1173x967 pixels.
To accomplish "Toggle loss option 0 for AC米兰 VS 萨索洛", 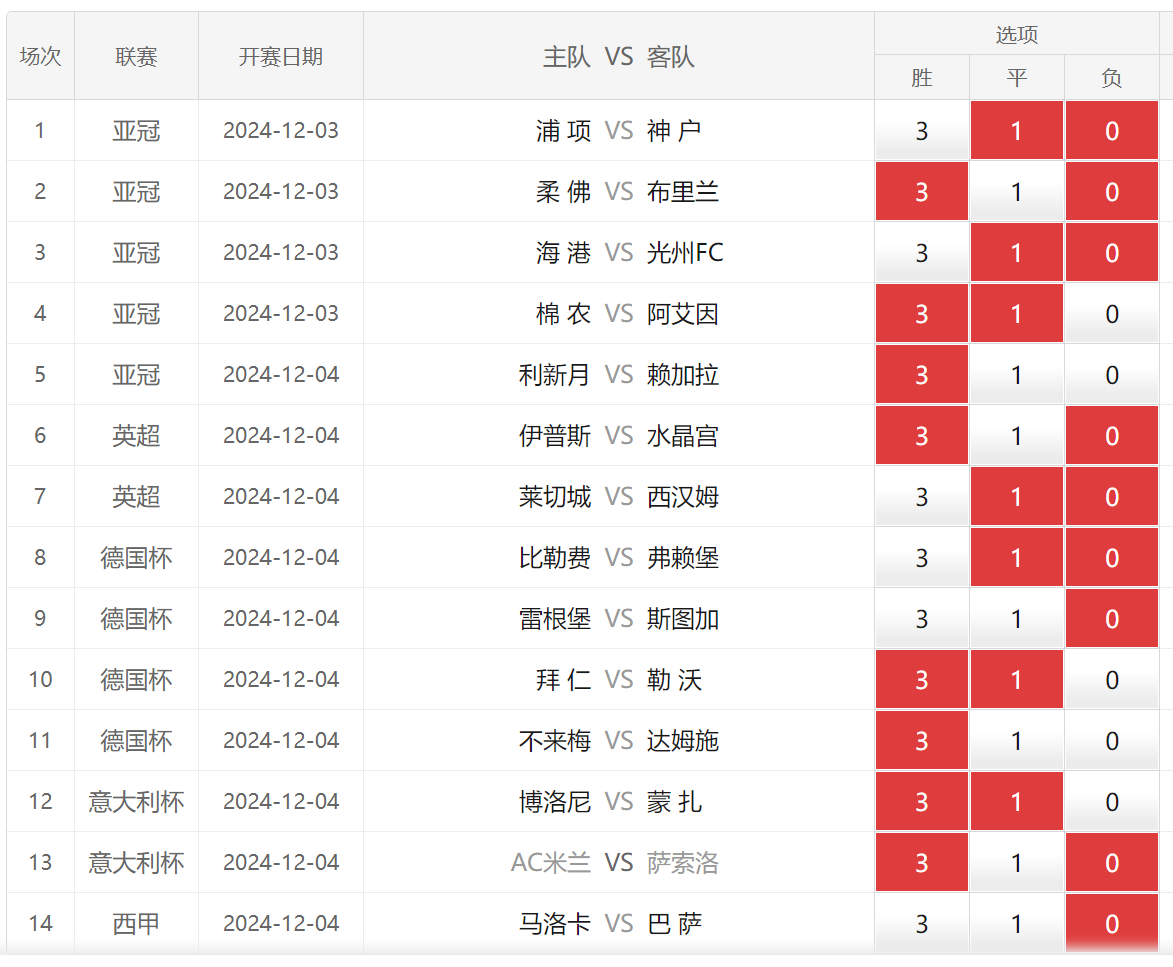I will tap(1112, 862).
